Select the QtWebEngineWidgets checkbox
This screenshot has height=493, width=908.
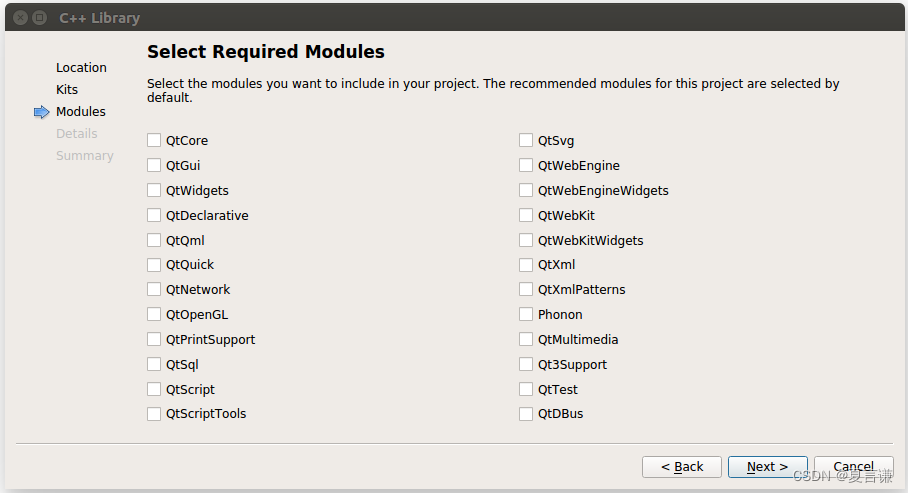tap(526, 190)
